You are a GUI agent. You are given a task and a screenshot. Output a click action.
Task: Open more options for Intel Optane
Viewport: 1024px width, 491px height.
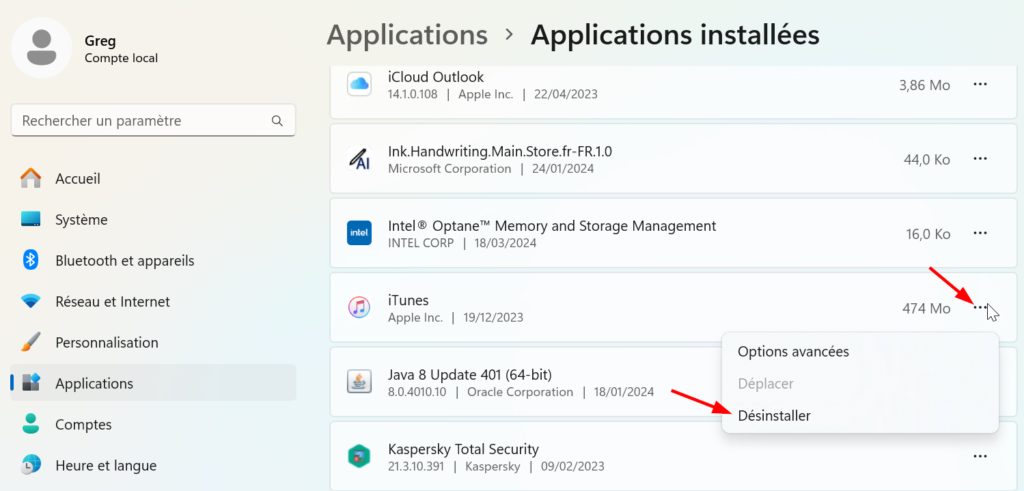point(980,233)
